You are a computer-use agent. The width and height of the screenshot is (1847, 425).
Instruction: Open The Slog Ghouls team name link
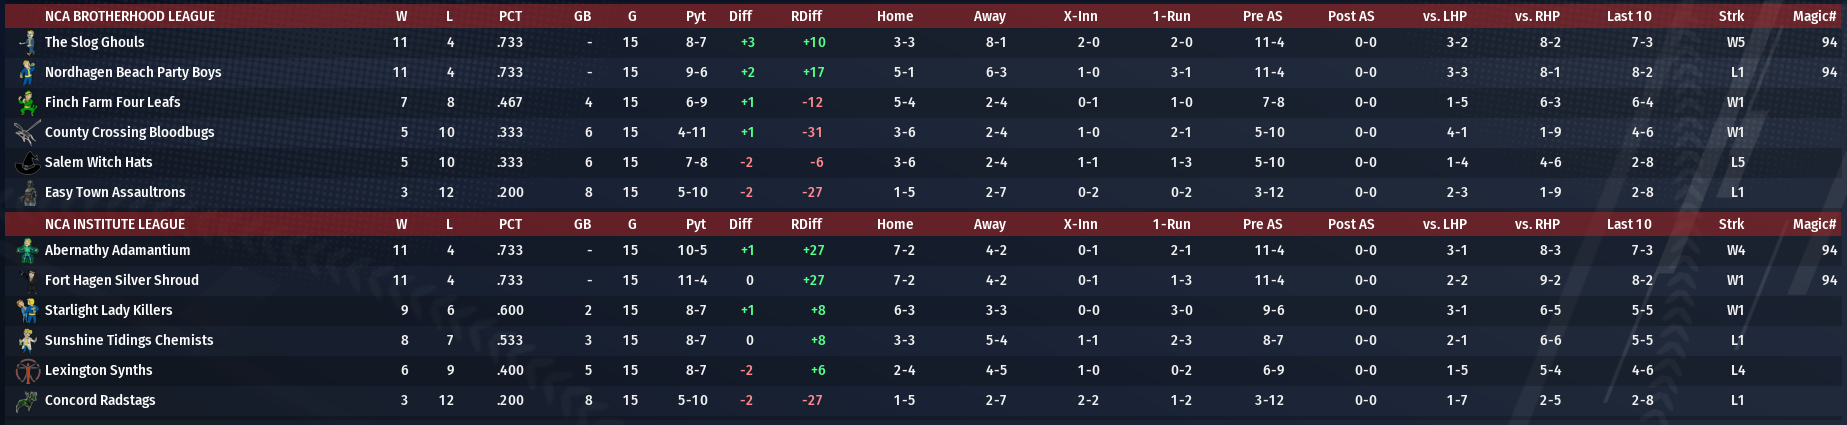(x=95, y=42)
